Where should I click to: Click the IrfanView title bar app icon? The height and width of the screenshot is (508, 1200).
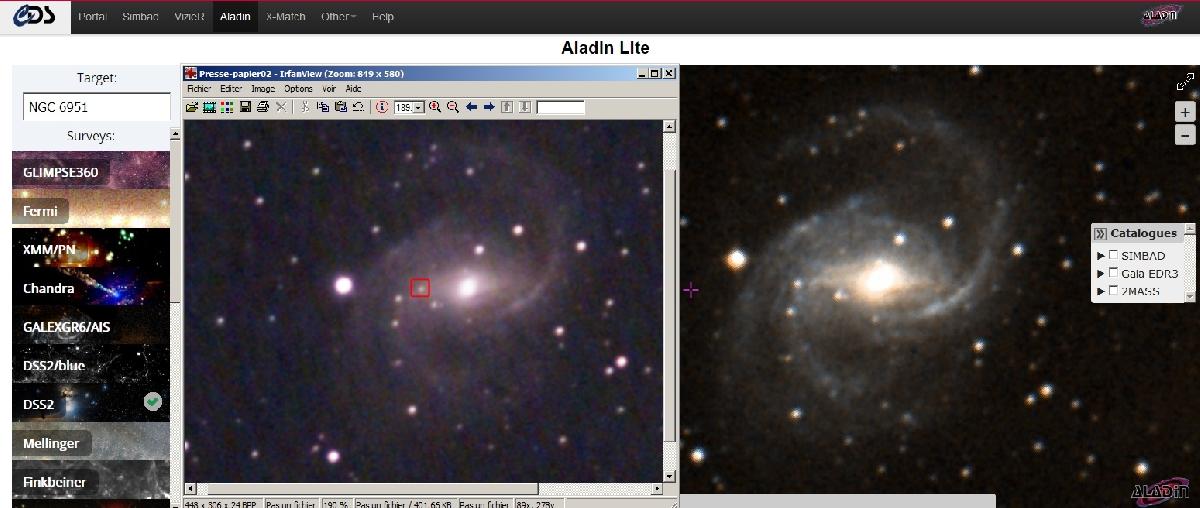(x=190, y=73)
